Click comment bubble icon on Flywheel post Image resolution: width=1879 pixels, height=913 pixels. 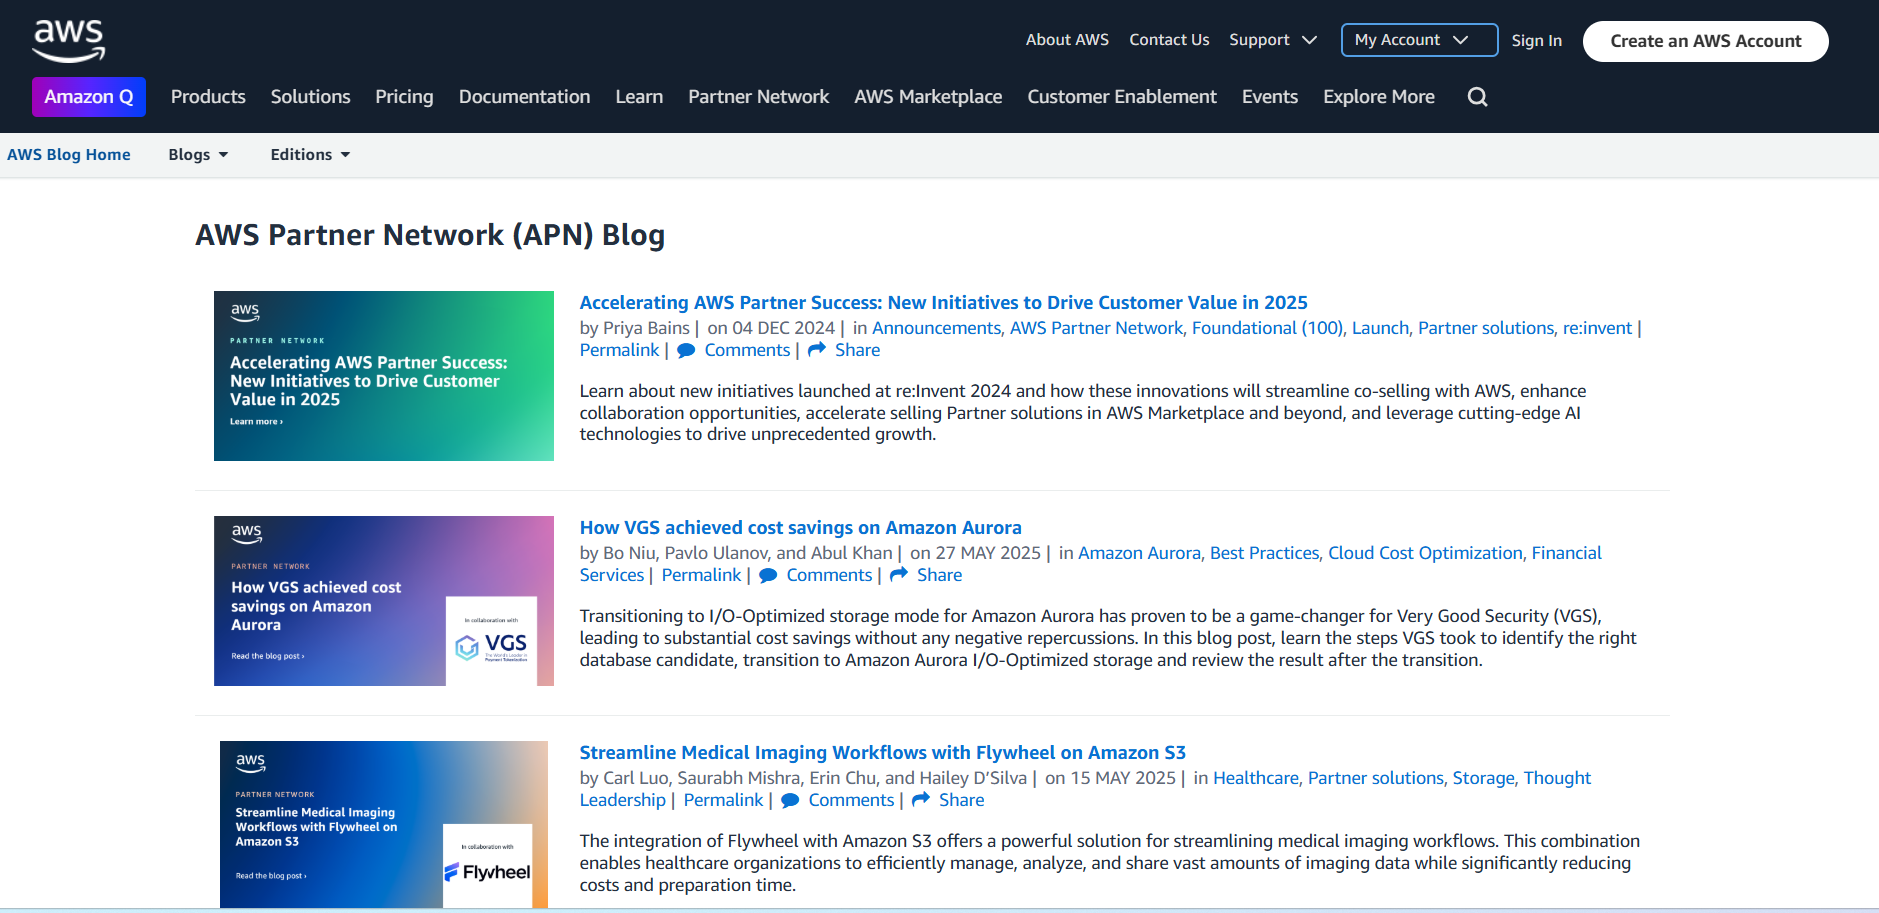pos(790,801)
